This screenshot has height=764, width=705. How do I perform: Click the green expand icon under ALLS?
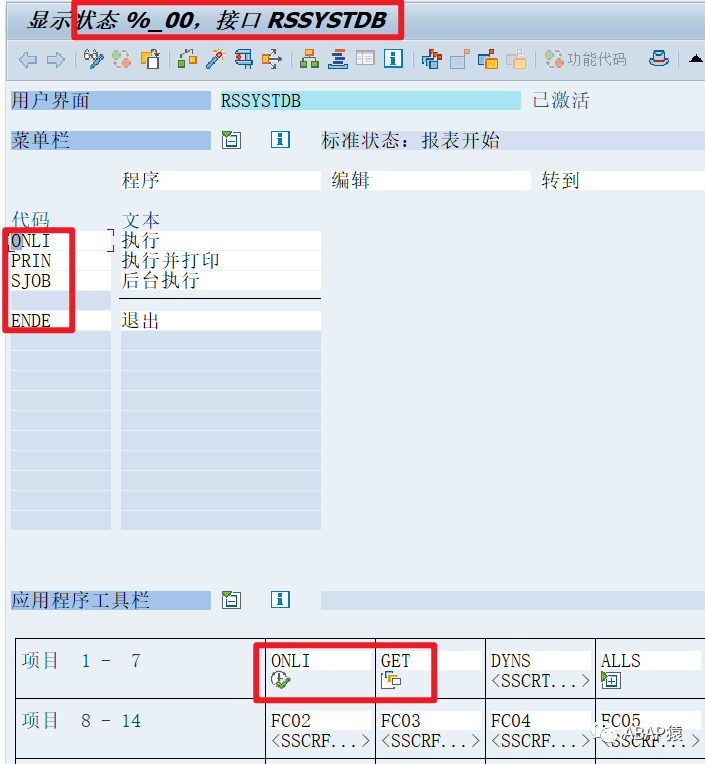click(x=610, y=680)
